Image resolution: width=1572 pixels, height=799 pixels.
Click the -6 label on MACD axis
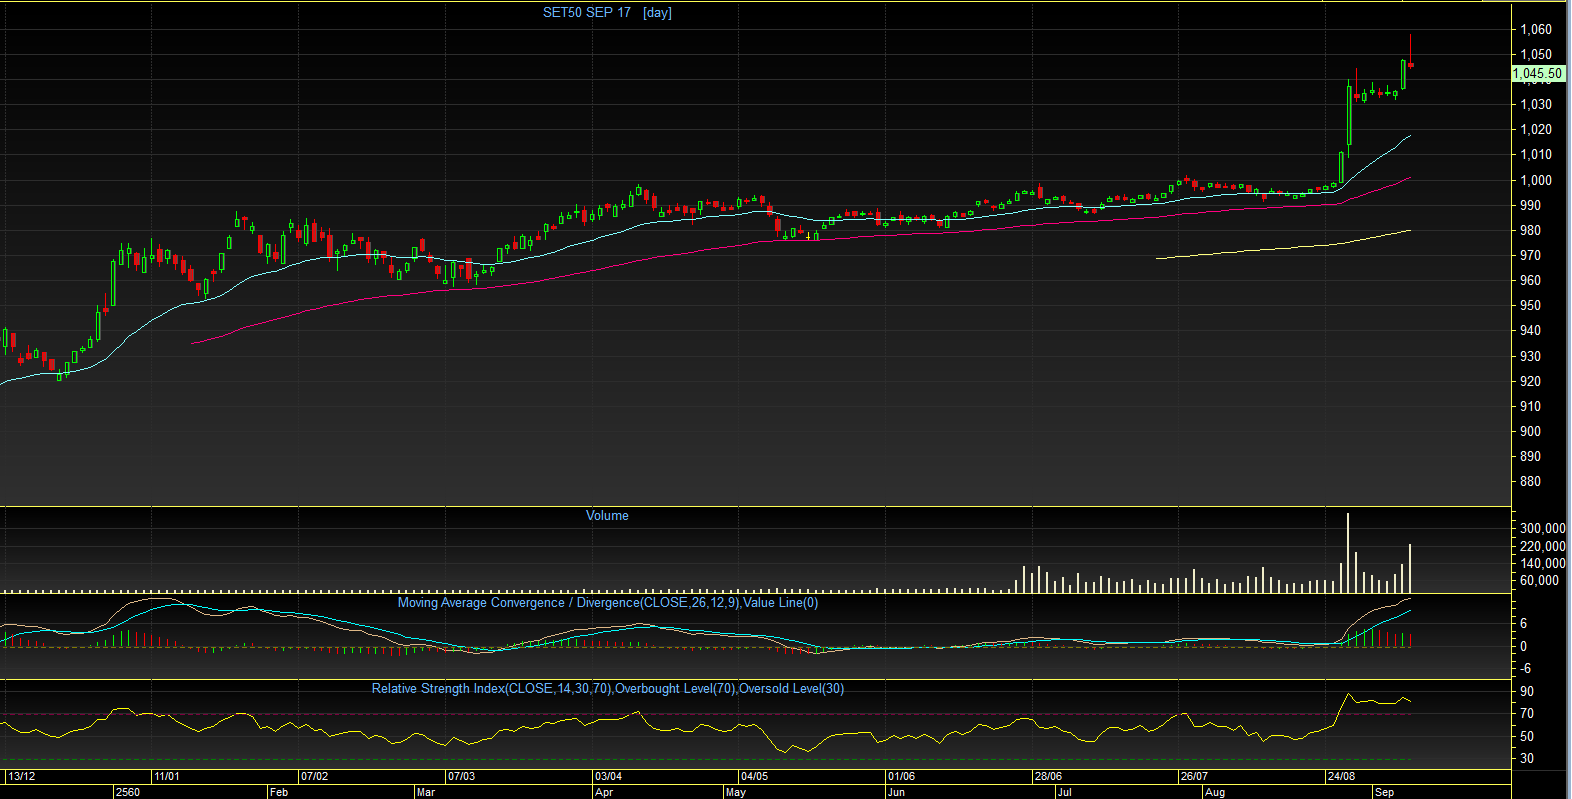click(1525, 669)
